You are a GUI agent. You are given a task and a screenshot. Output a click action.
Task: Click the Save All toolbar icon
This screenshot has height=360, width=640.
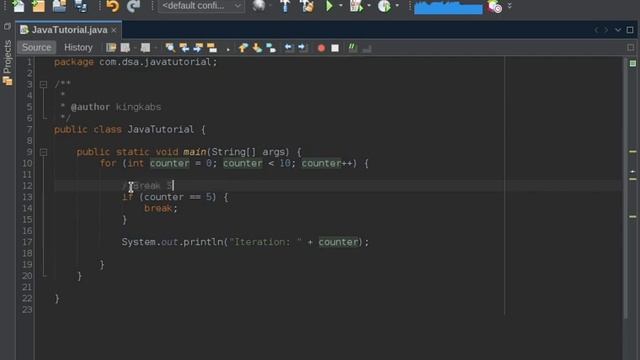(80, 6)
